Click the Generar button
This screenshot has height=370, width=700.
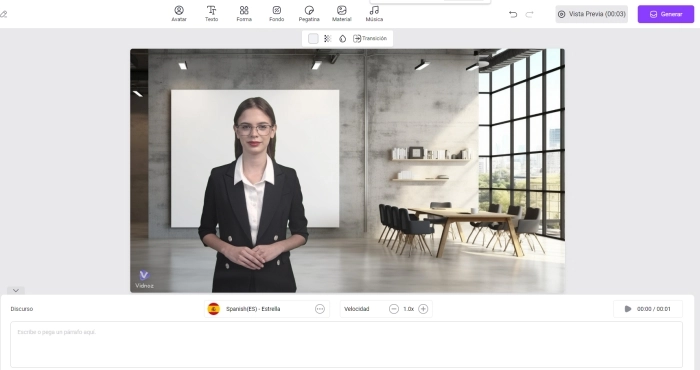pyautogui.click(x=666, y=14)
